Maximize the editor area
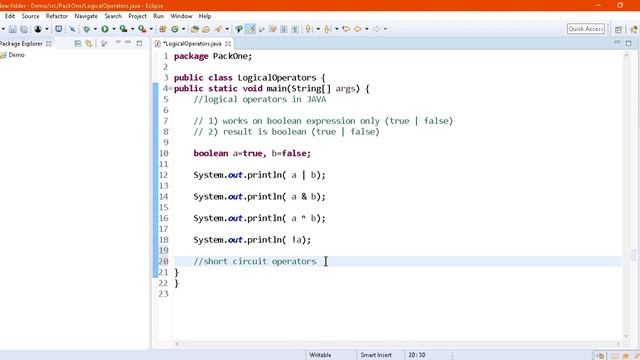 click(x=629, y=43)
